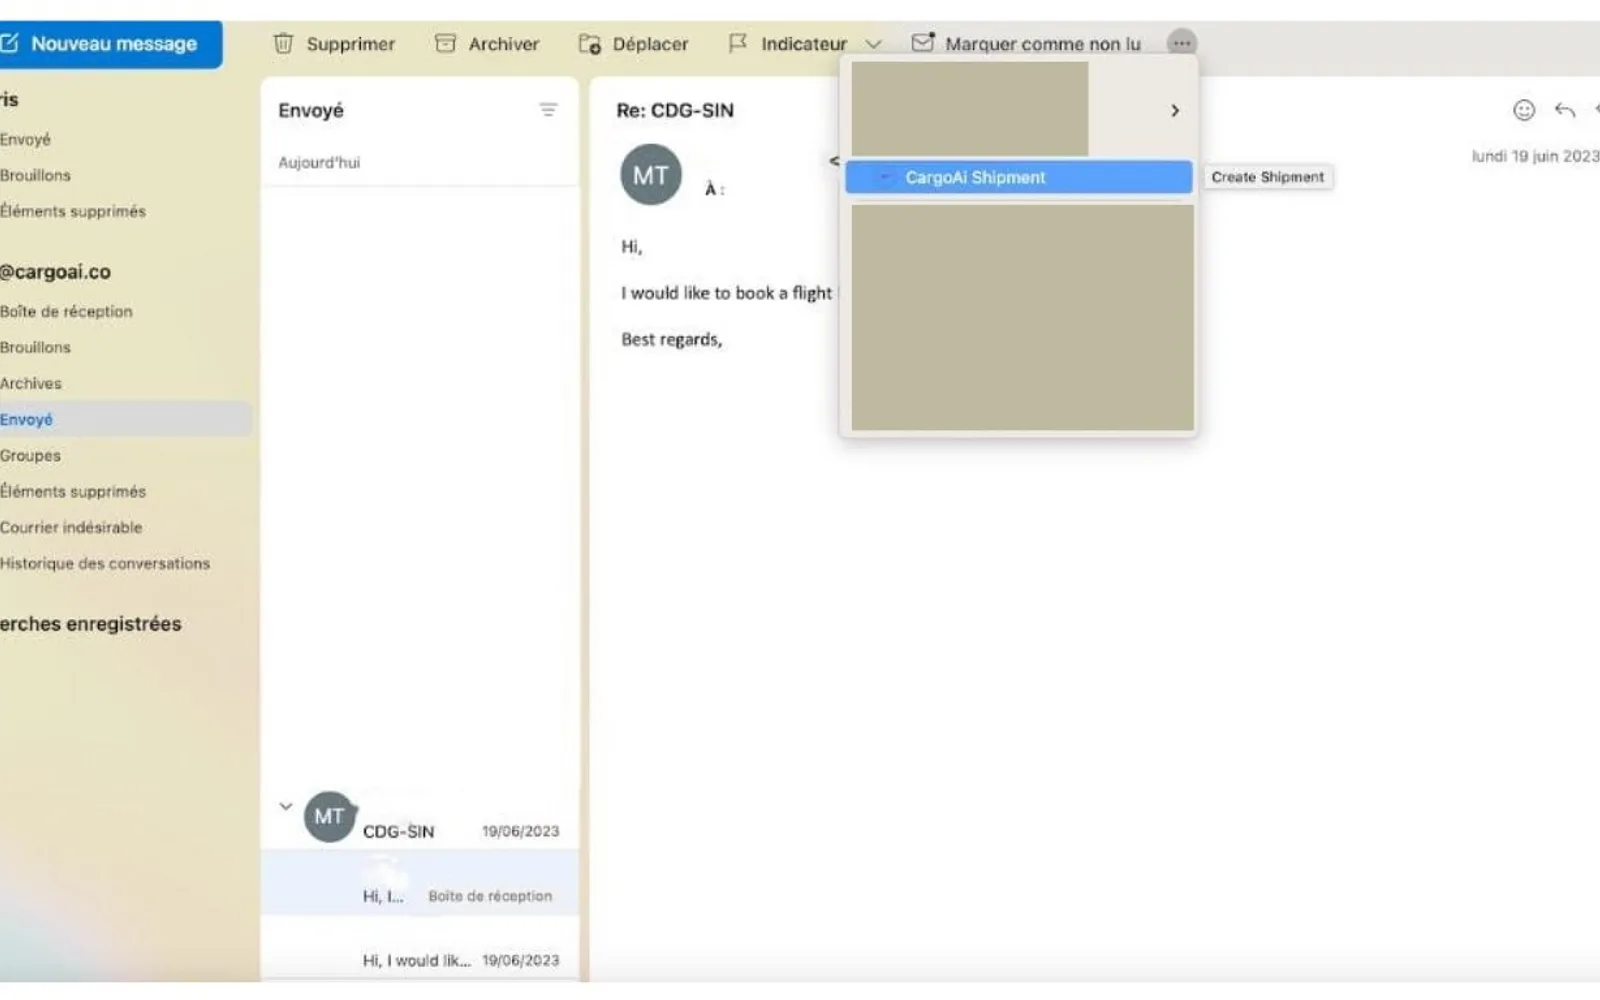This screenshot has width=1600, height=1000.
Task: Click the Archiver box icon
Action: 446,43
